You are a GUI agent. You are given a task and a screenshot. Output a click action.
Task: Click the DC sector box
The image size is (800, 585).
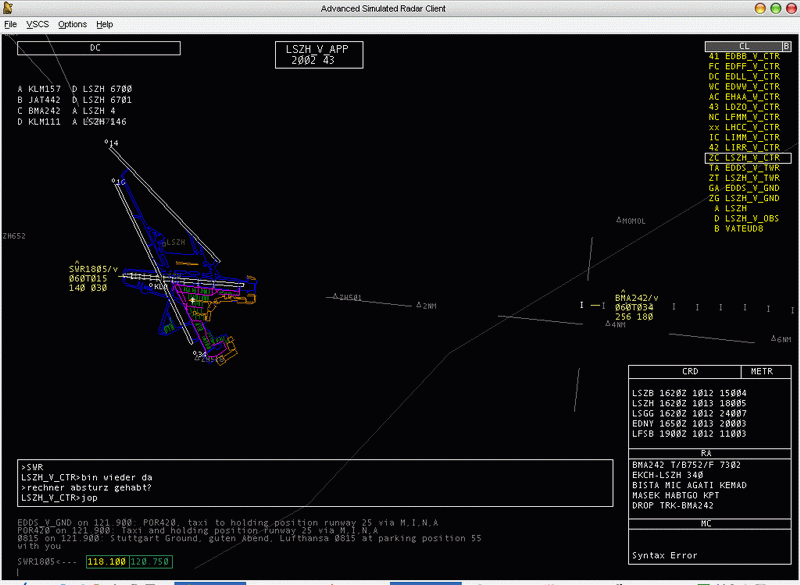pyautogui.click(x=97, y=47)
